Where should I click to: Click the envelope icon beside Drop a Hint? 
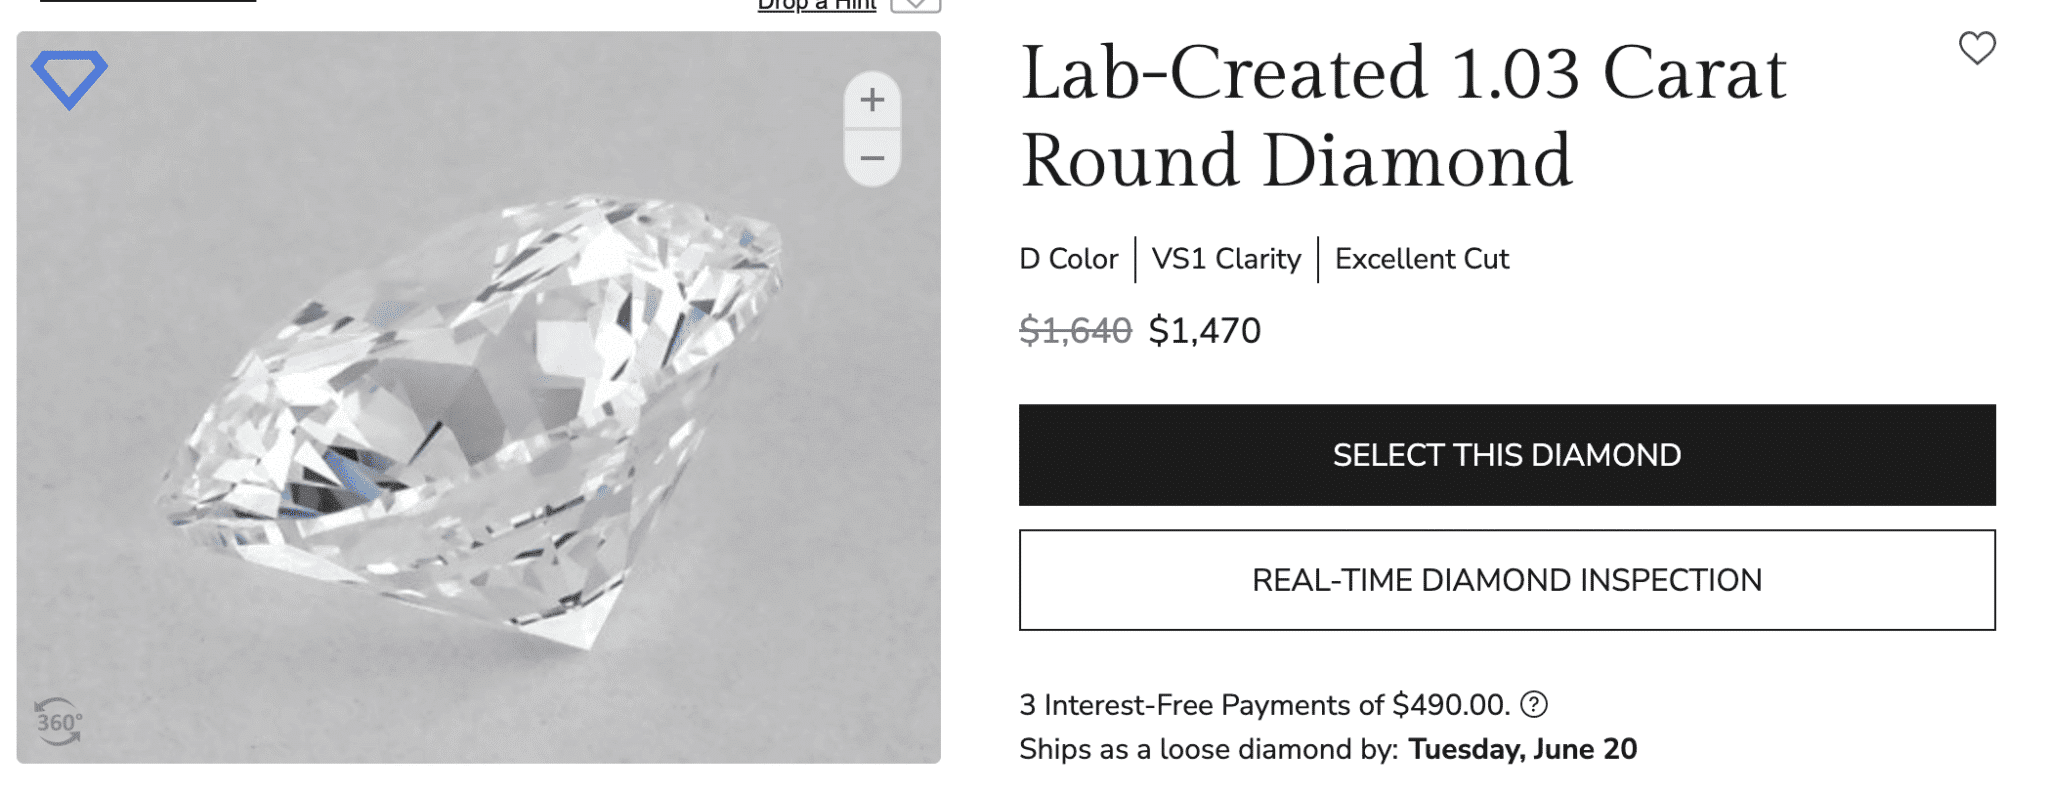[915, 5]
